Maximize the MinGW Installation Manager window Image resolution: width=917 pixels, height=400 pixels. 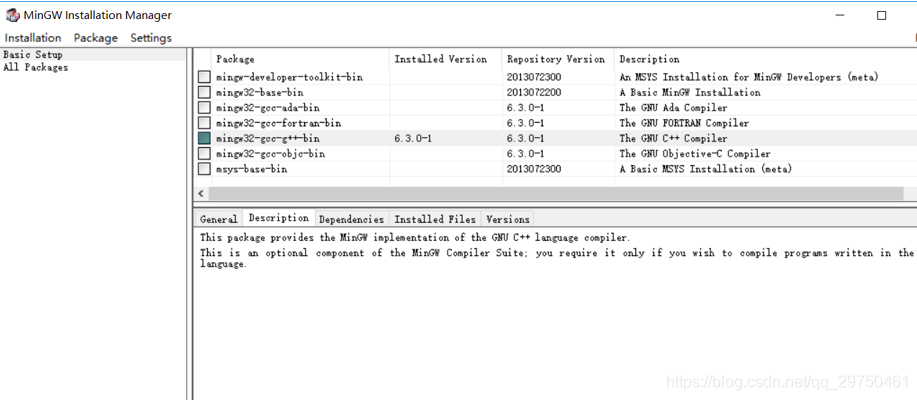[881, 15]
